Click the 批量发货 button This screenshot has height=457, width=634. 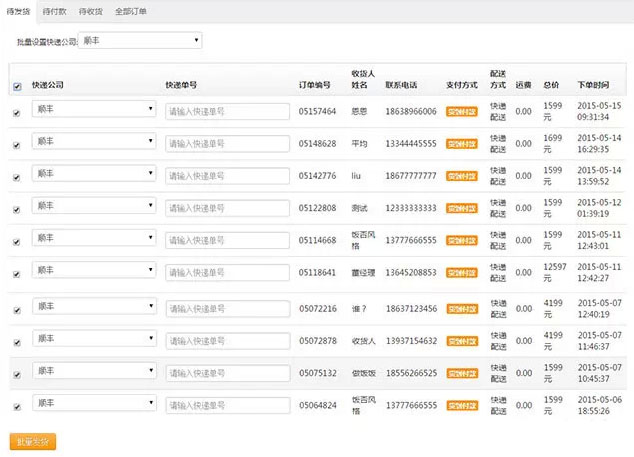(33, 441)
